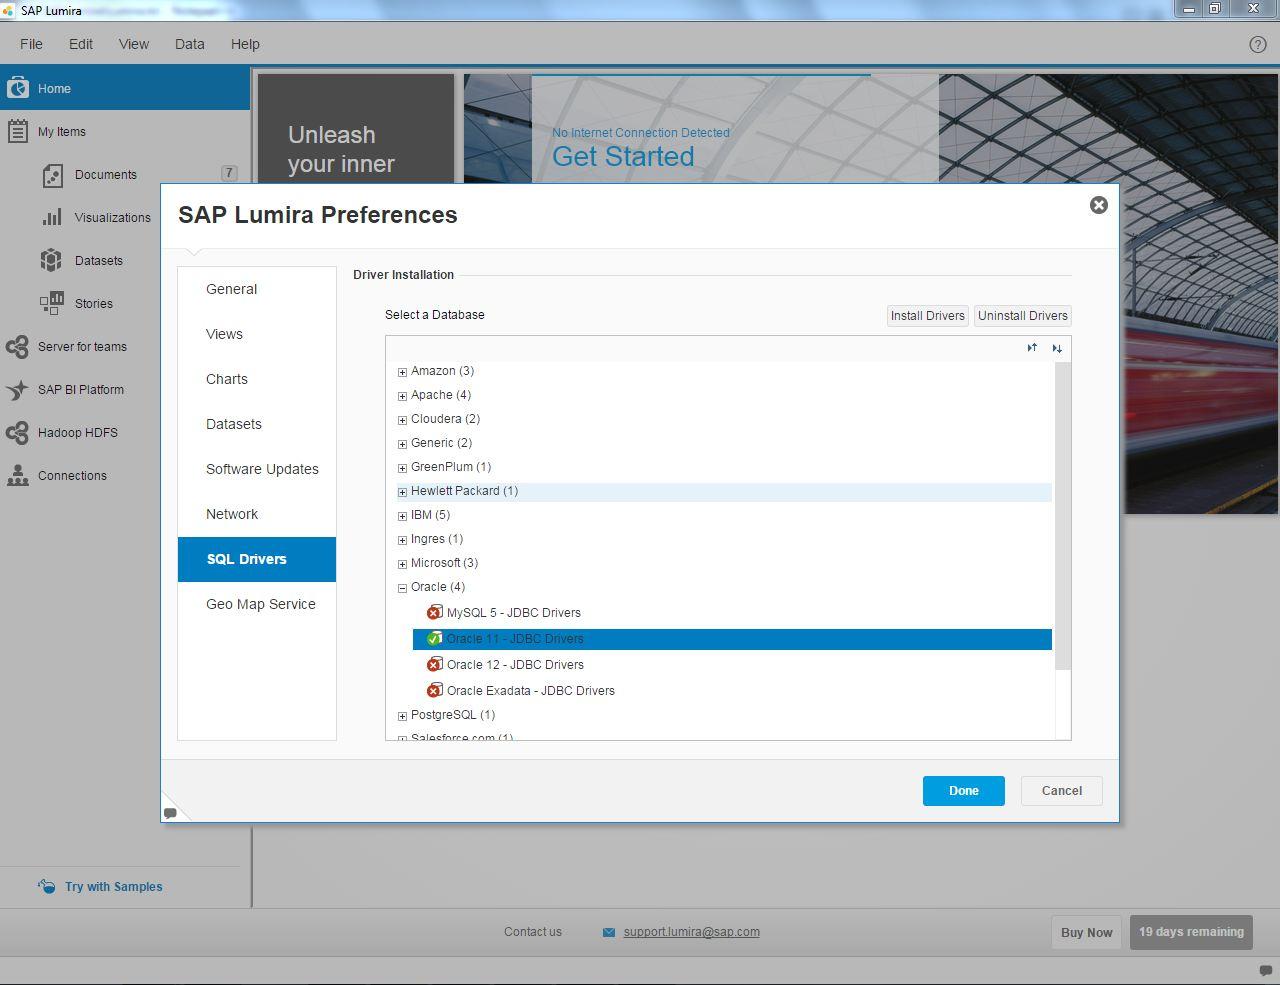Click the 19 days remaining label
The image size is (1280, 985).
(1191, 932)
